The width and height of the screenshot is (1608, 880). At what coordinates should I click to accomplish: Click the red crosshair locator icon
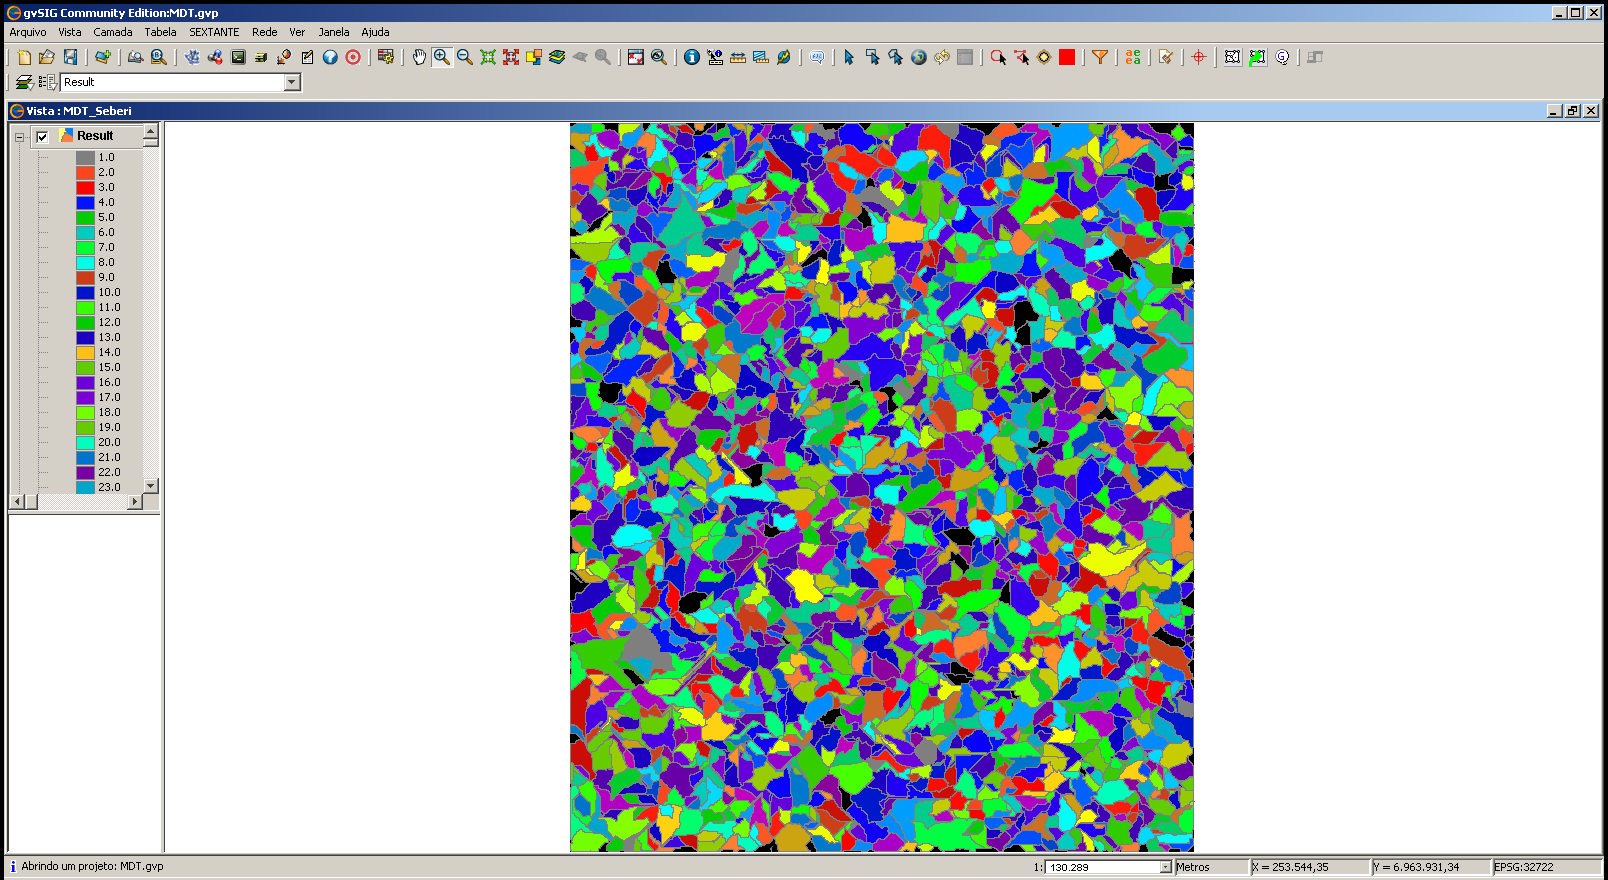point(1198,57)
